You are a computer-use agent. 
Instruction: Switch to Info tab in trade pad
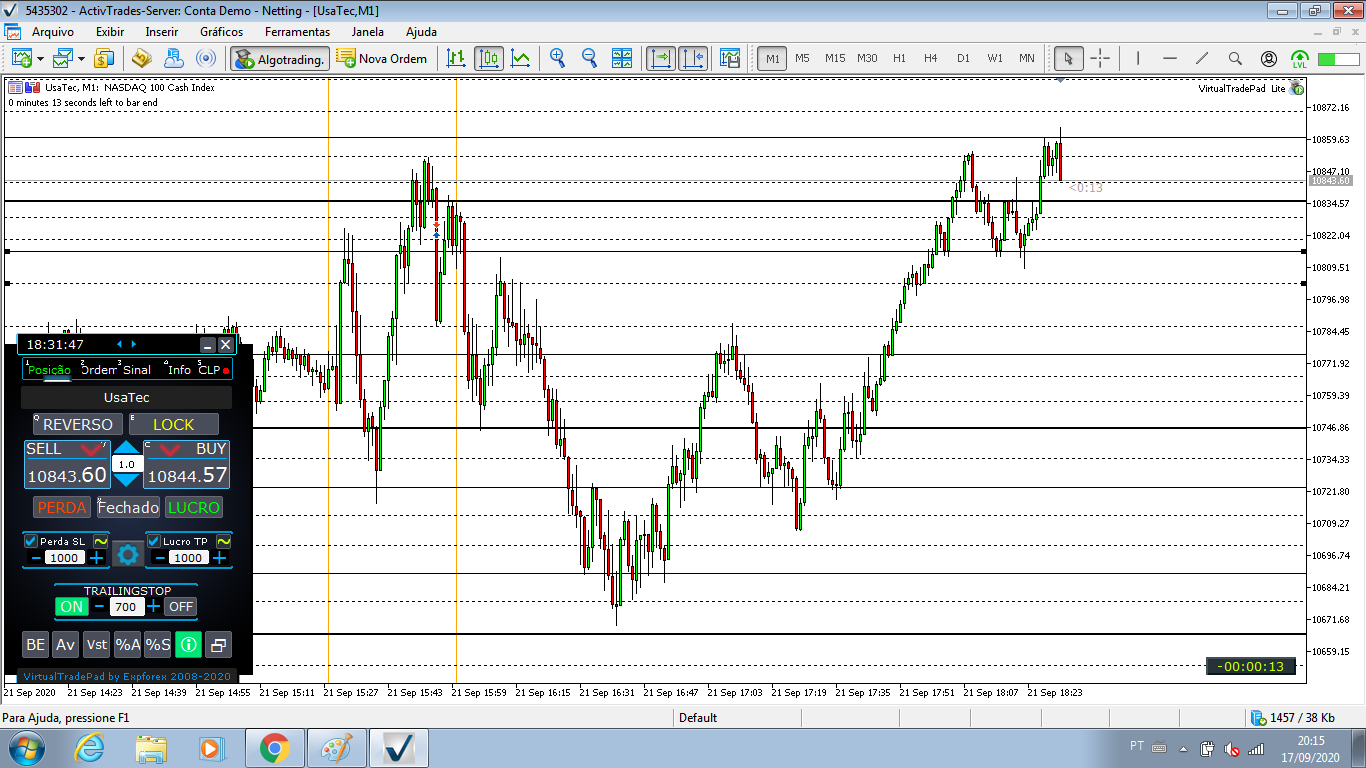pyautogui.click(x=179, y=370)
